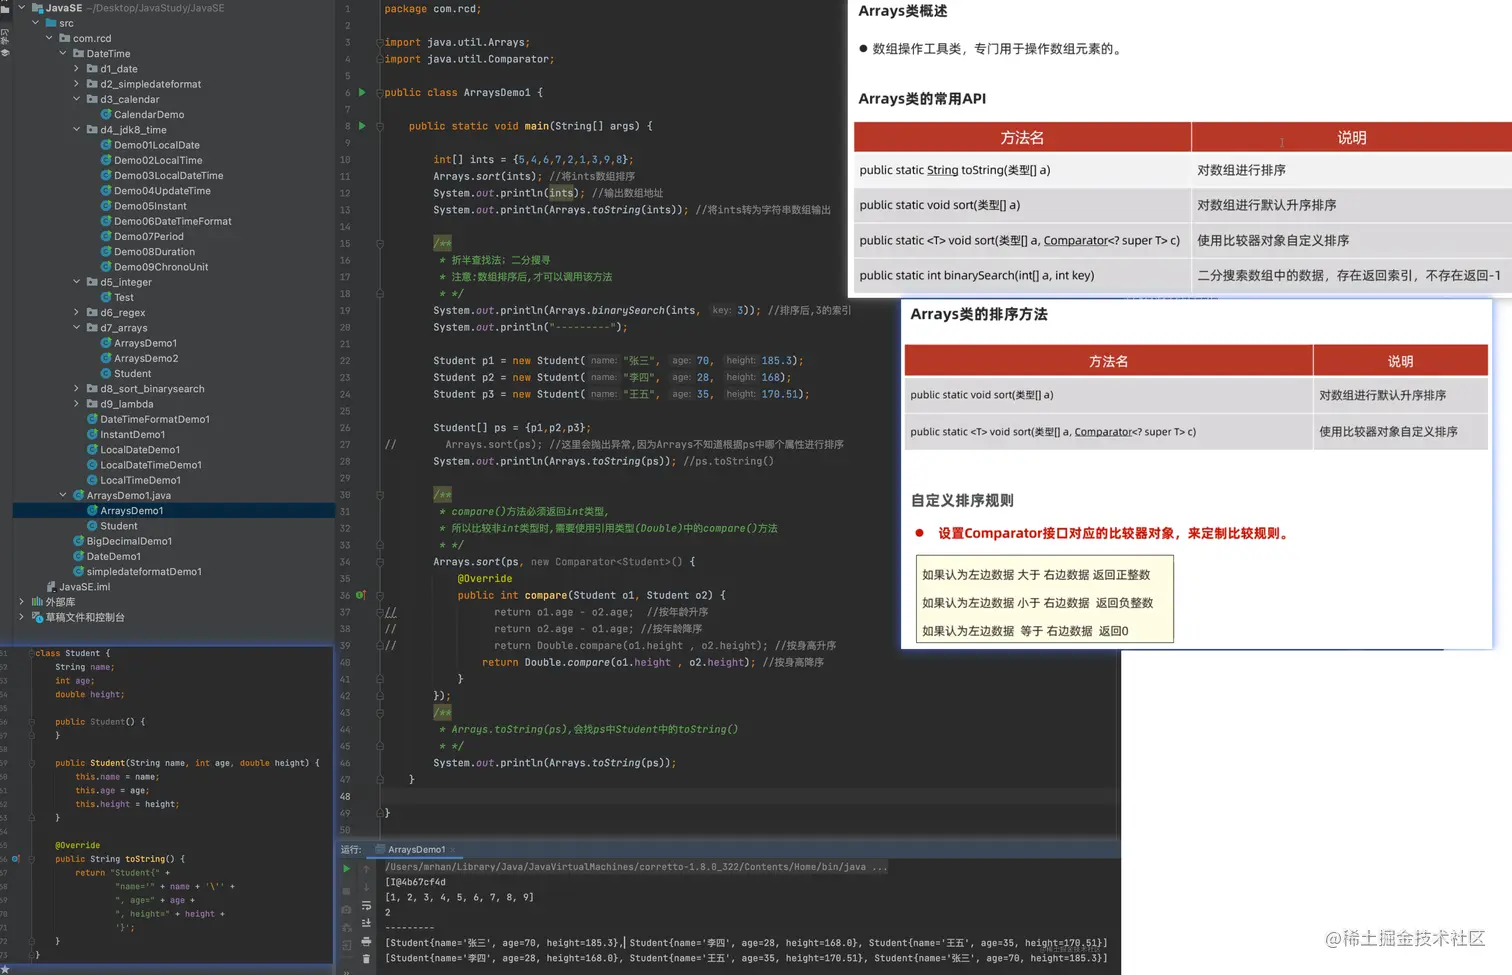Screen dimensions: 1512x975
Task: Expand the d8_sort_binarysearch package
Action: click(x=77, y=389)
